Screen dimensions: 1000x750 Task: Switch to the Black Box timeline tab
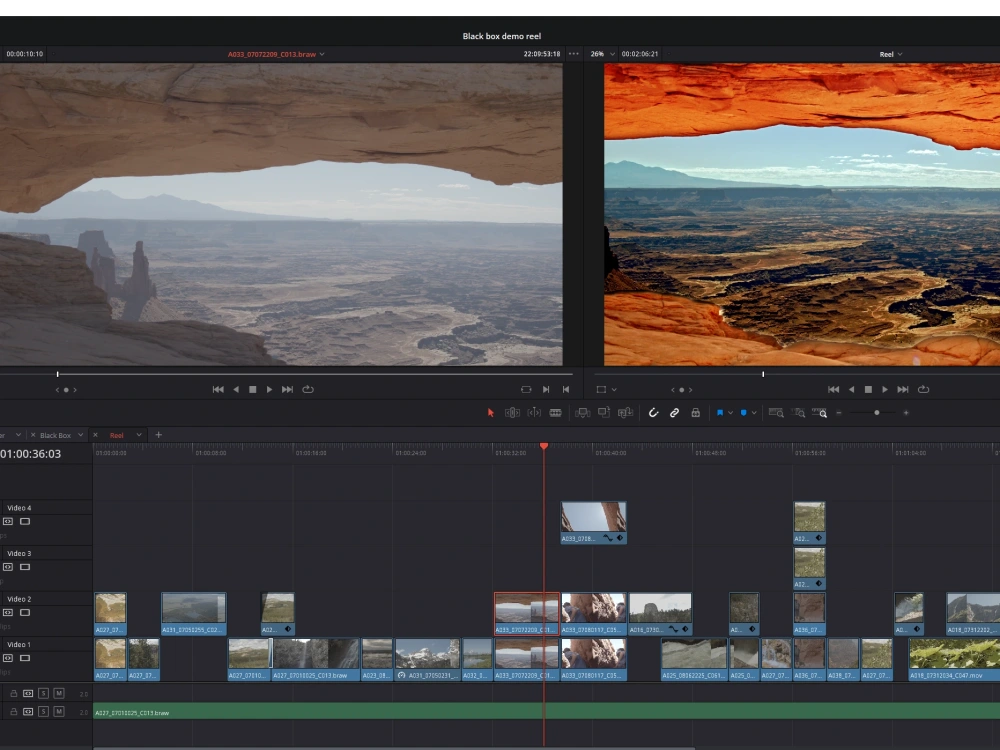pos(55,435)
